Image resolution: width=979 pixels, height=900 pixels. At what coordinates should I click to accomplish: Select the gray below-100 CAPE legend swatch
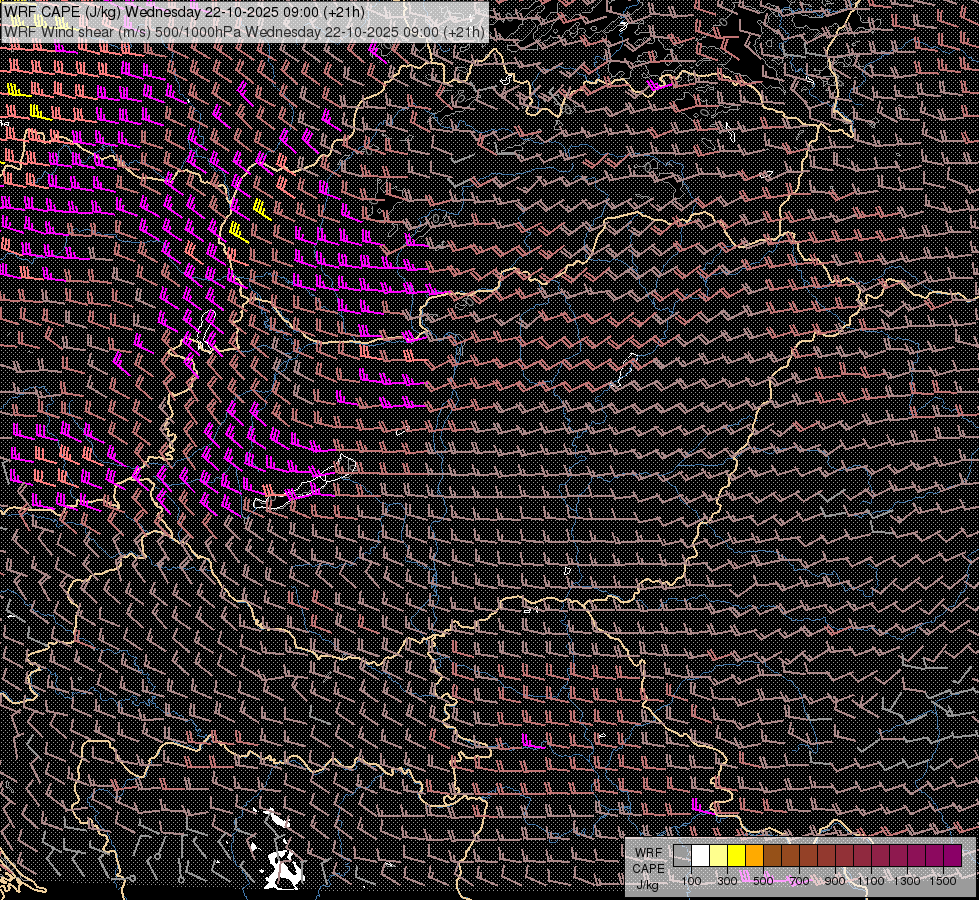(682, 855)
